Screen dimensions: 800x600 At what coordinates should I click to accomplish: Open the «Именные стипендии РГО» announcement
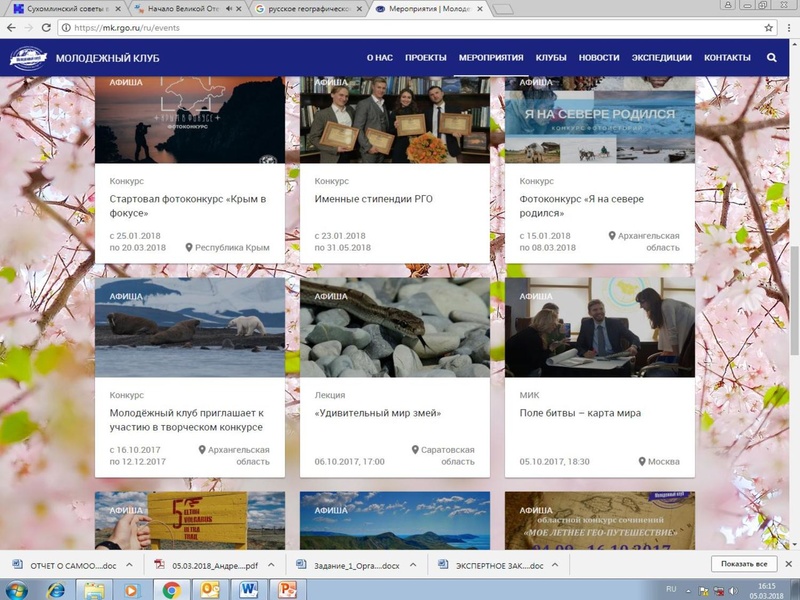coord(371,199)
